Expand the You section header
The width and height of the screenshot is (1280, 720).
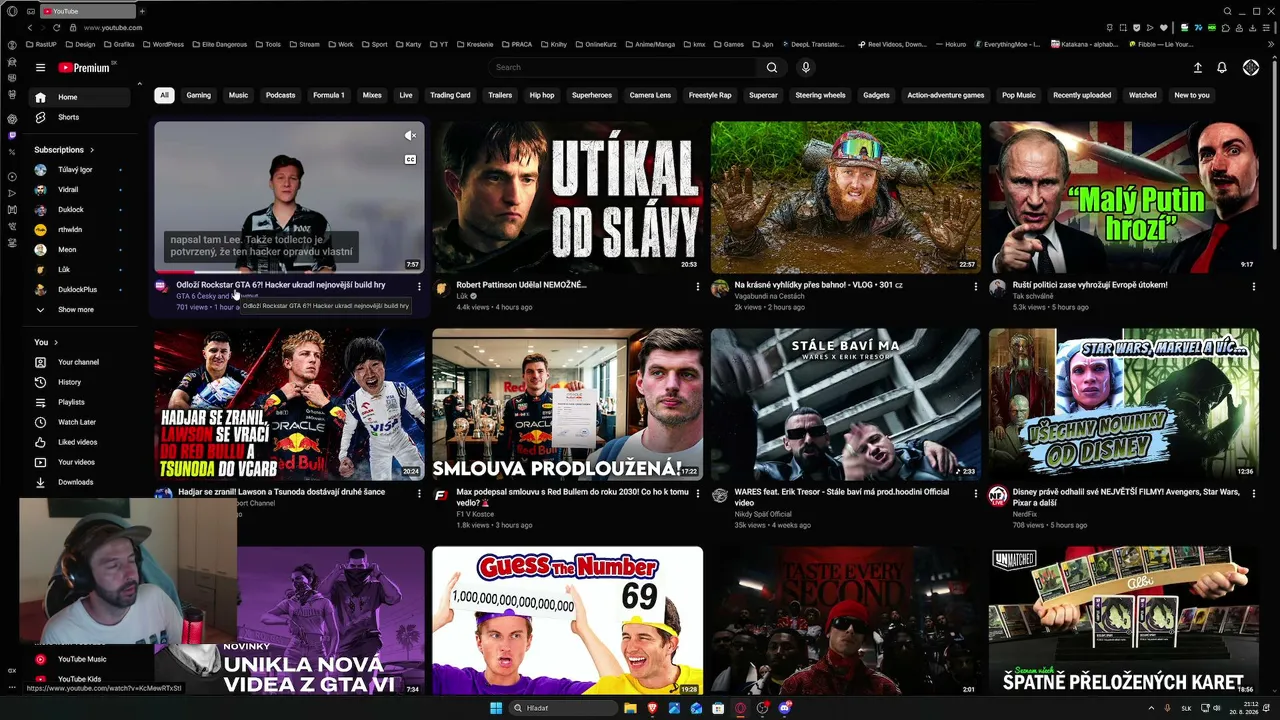(45, 342)
